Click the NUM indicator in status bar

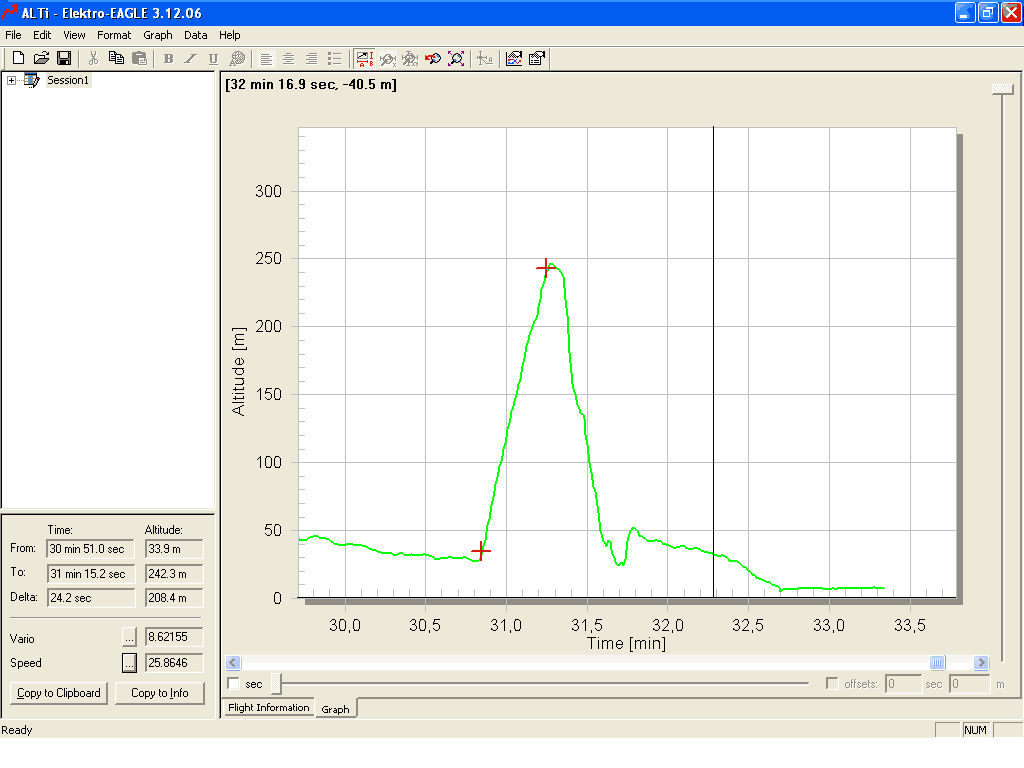[975, 730]
